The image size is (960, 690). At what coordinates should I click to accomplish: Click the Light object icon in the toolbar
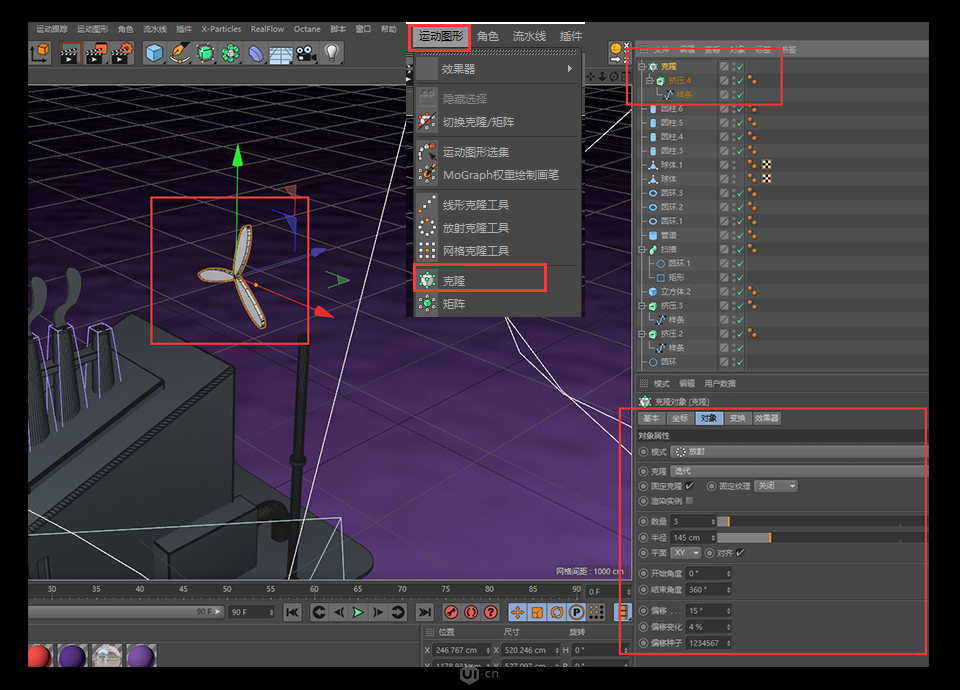click(330, 53)
